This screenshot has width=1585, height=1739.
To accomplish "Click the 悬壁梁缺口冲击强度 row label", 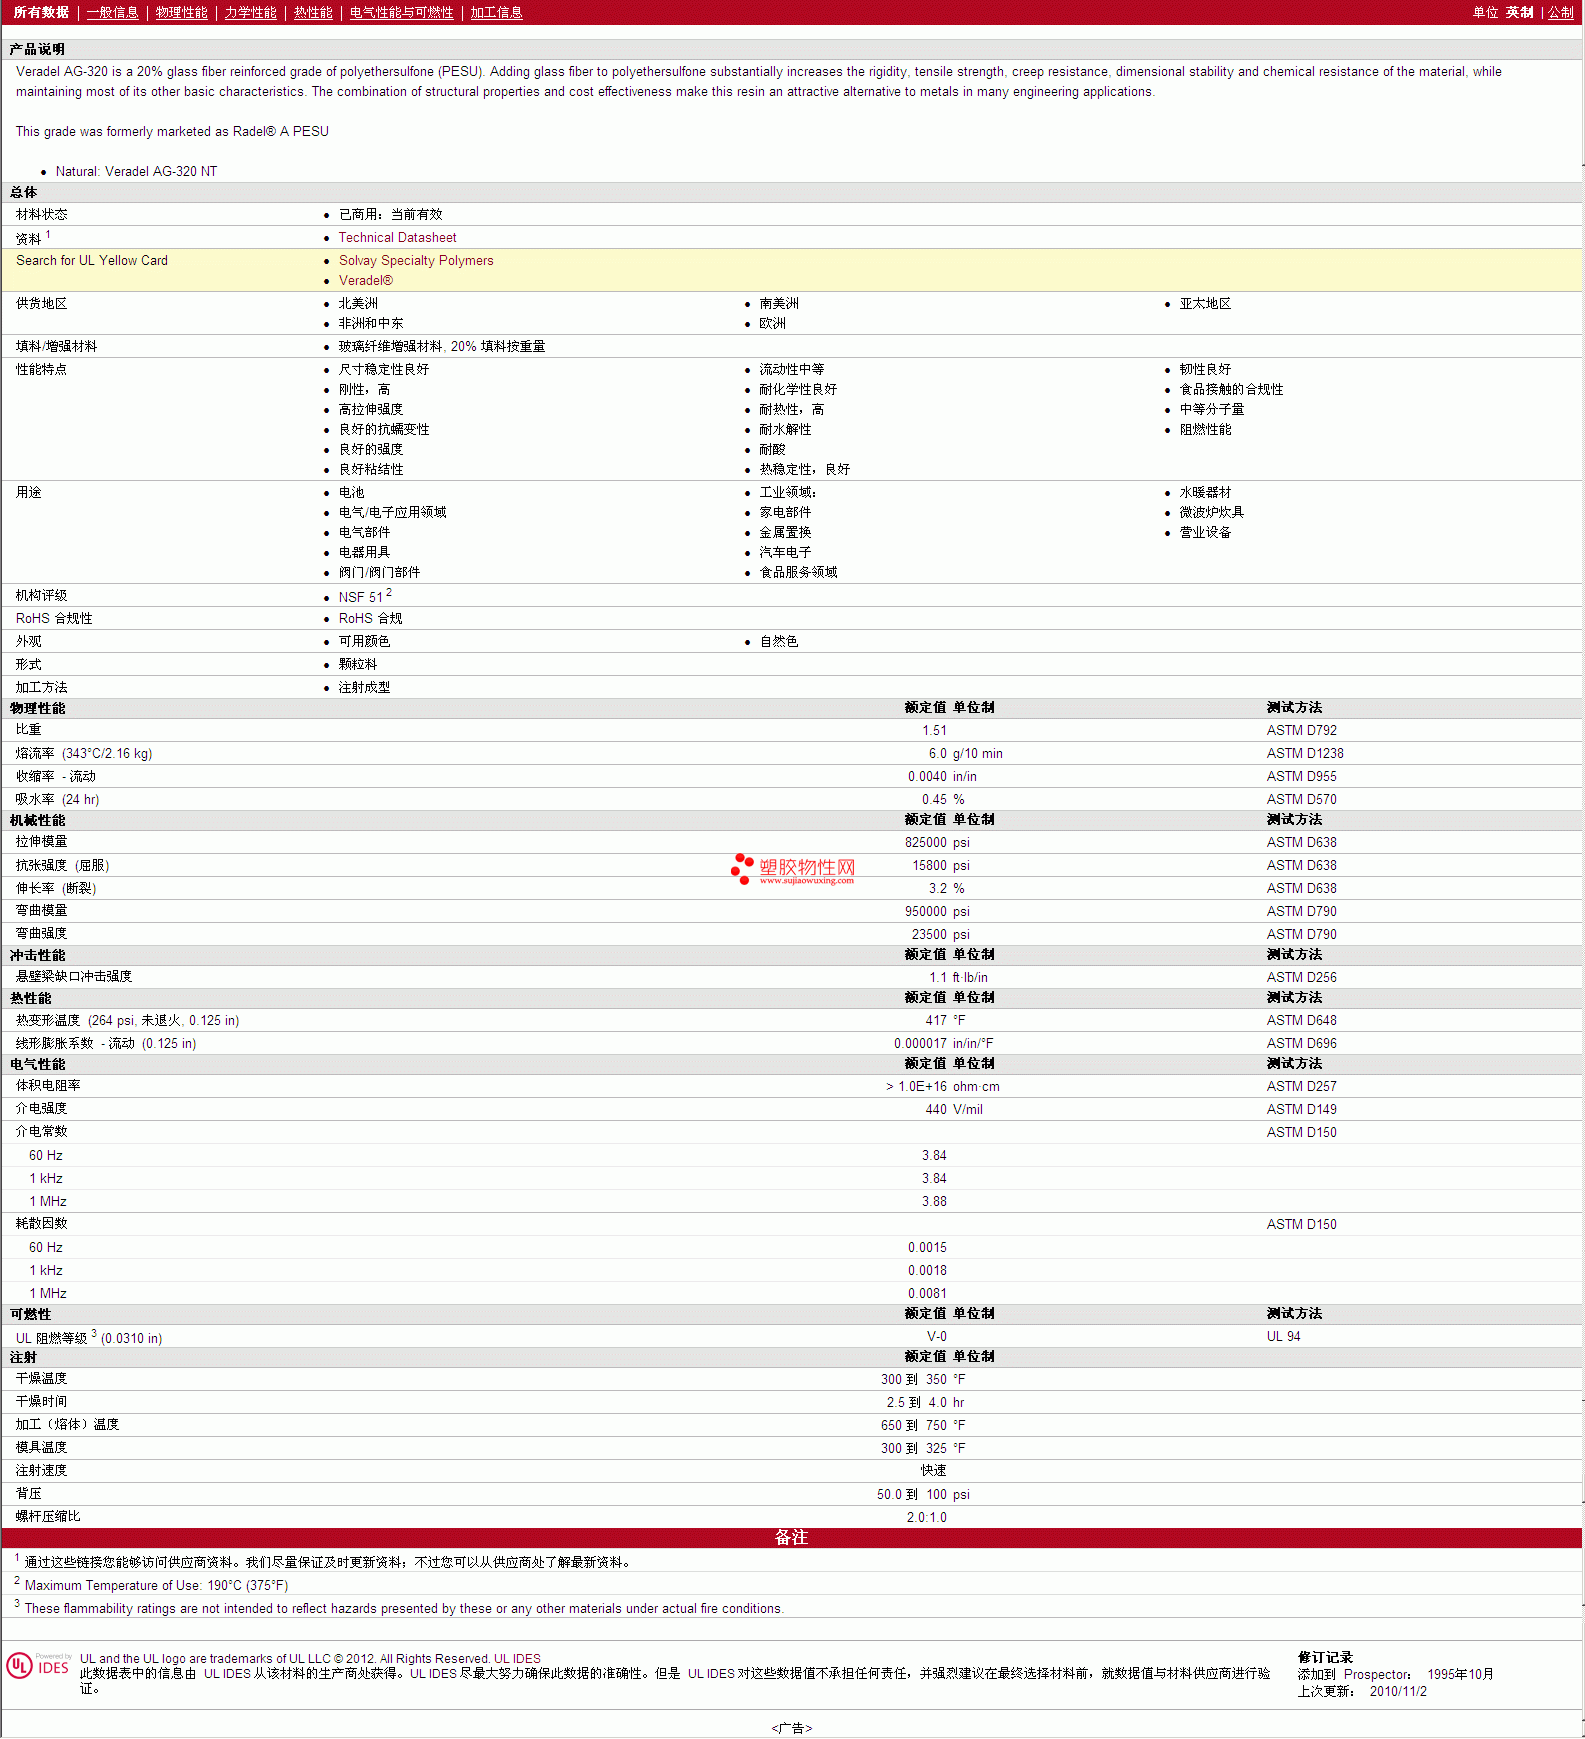I will click(x=73, y=977).
